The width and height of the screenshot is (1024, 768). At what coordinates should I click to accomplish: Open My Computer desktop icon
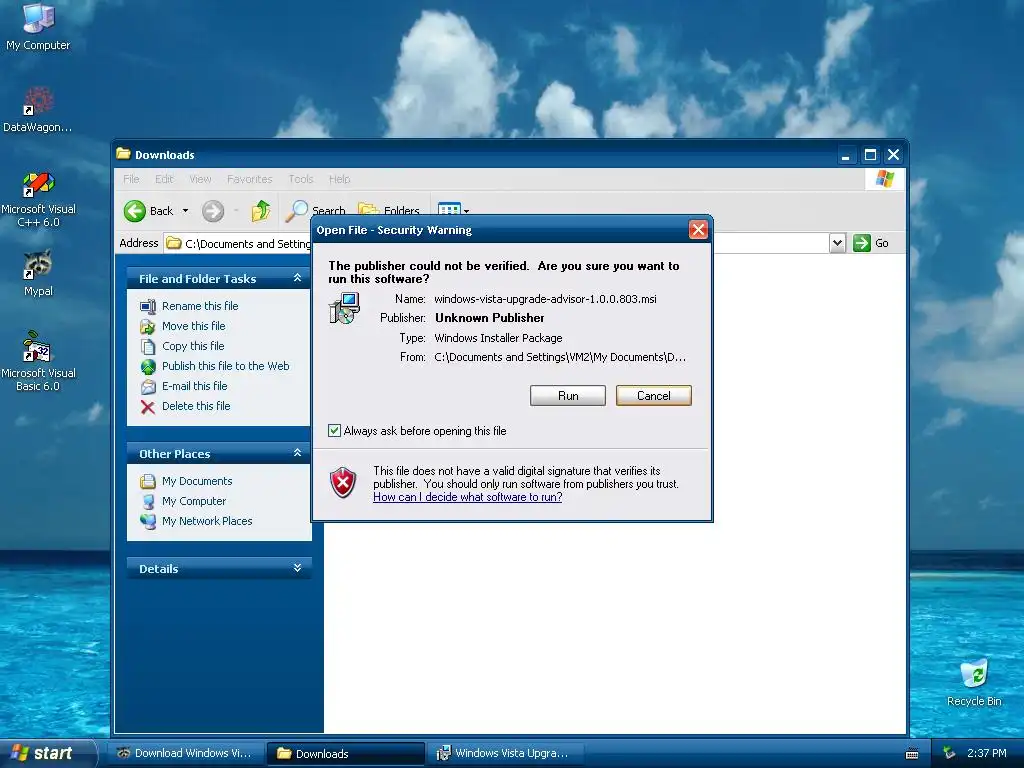[x=38, y=26]
